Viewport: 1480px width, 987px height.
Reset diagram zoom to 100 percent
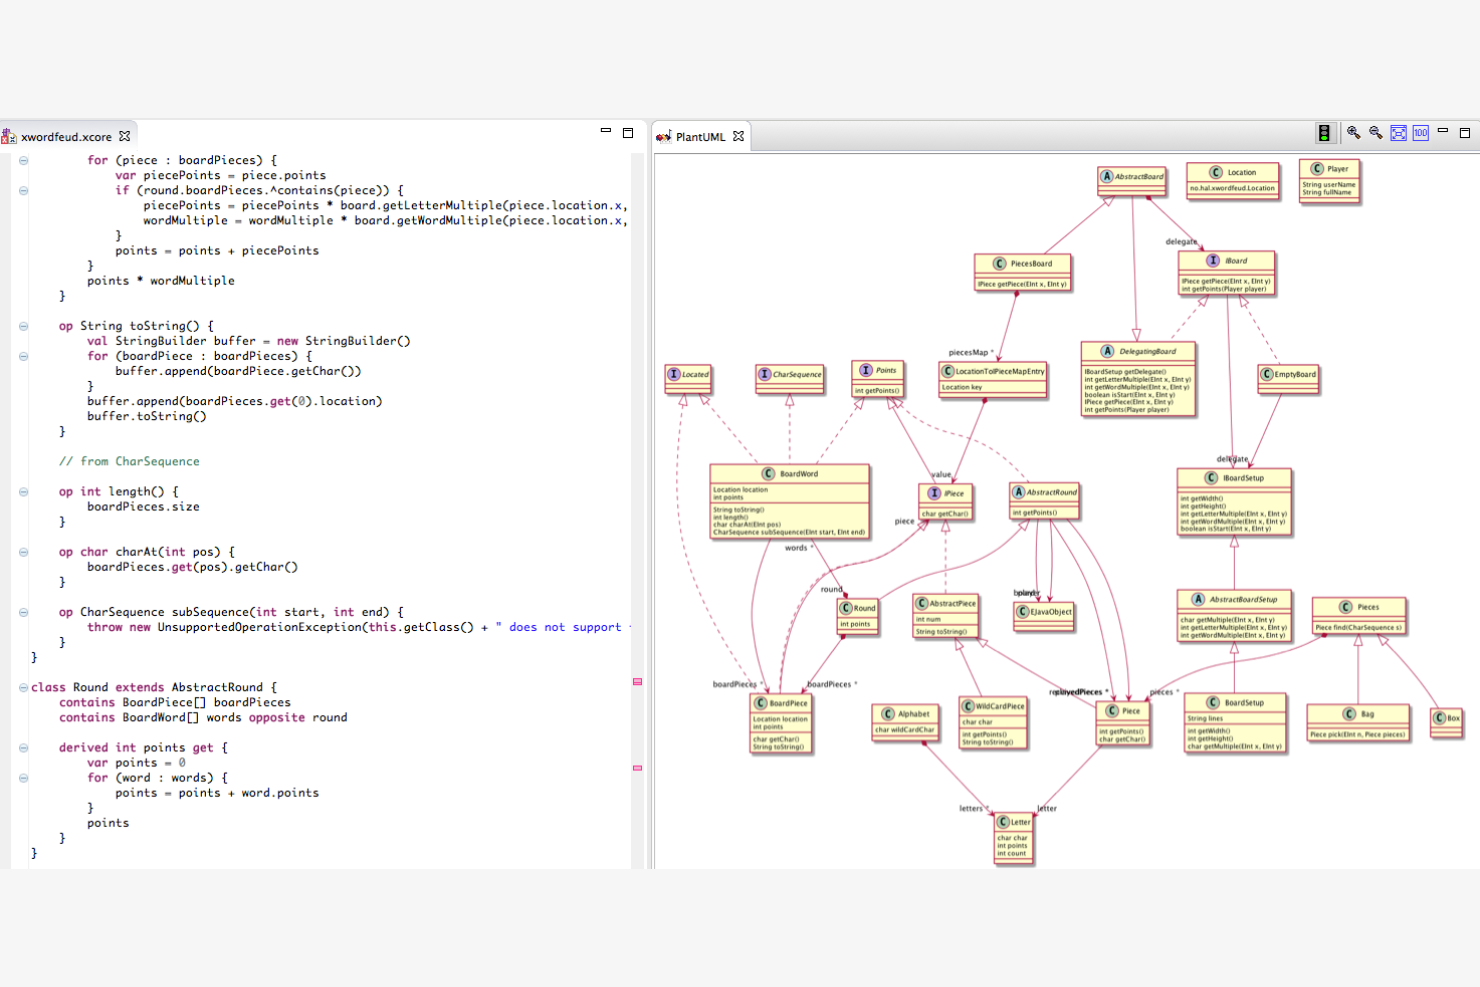tap(1420, 133)
